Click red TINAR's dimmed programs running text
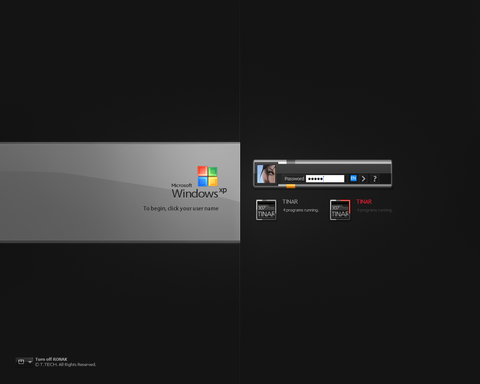This screenshot has height=384, width=480. pos(375,210)
